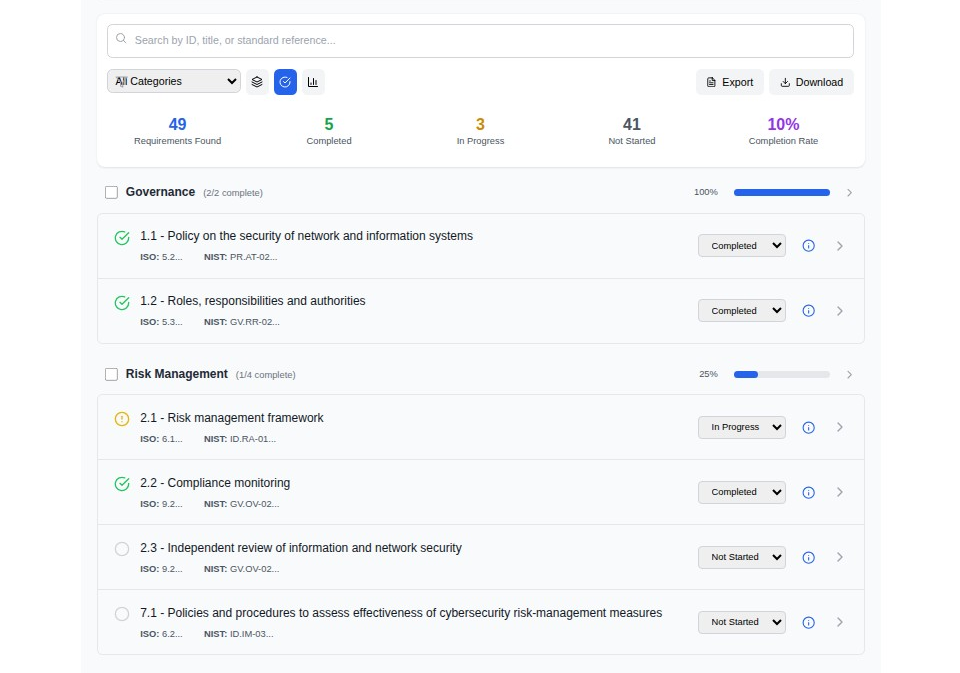The image size is (960, 673).
Task: Click the layers stack view icon
Action: [257, 82]
